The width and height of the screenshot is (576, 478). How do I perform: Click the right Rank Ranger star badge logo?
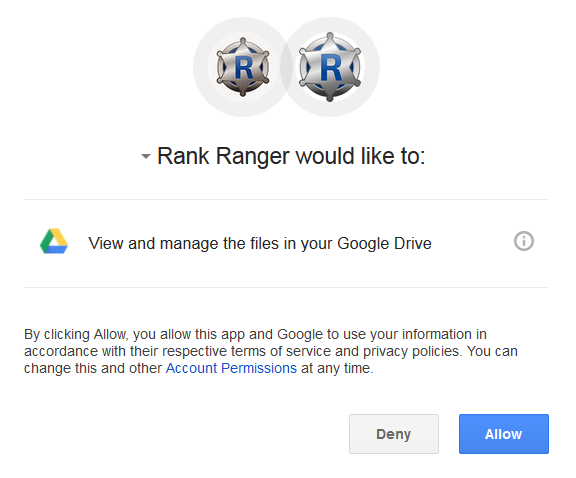click(330, 67)
